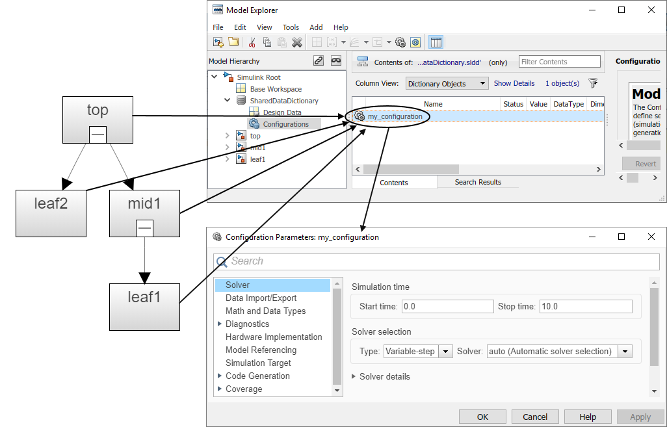
Task: Click the Contents of pane icon
Action: (362, 62)
